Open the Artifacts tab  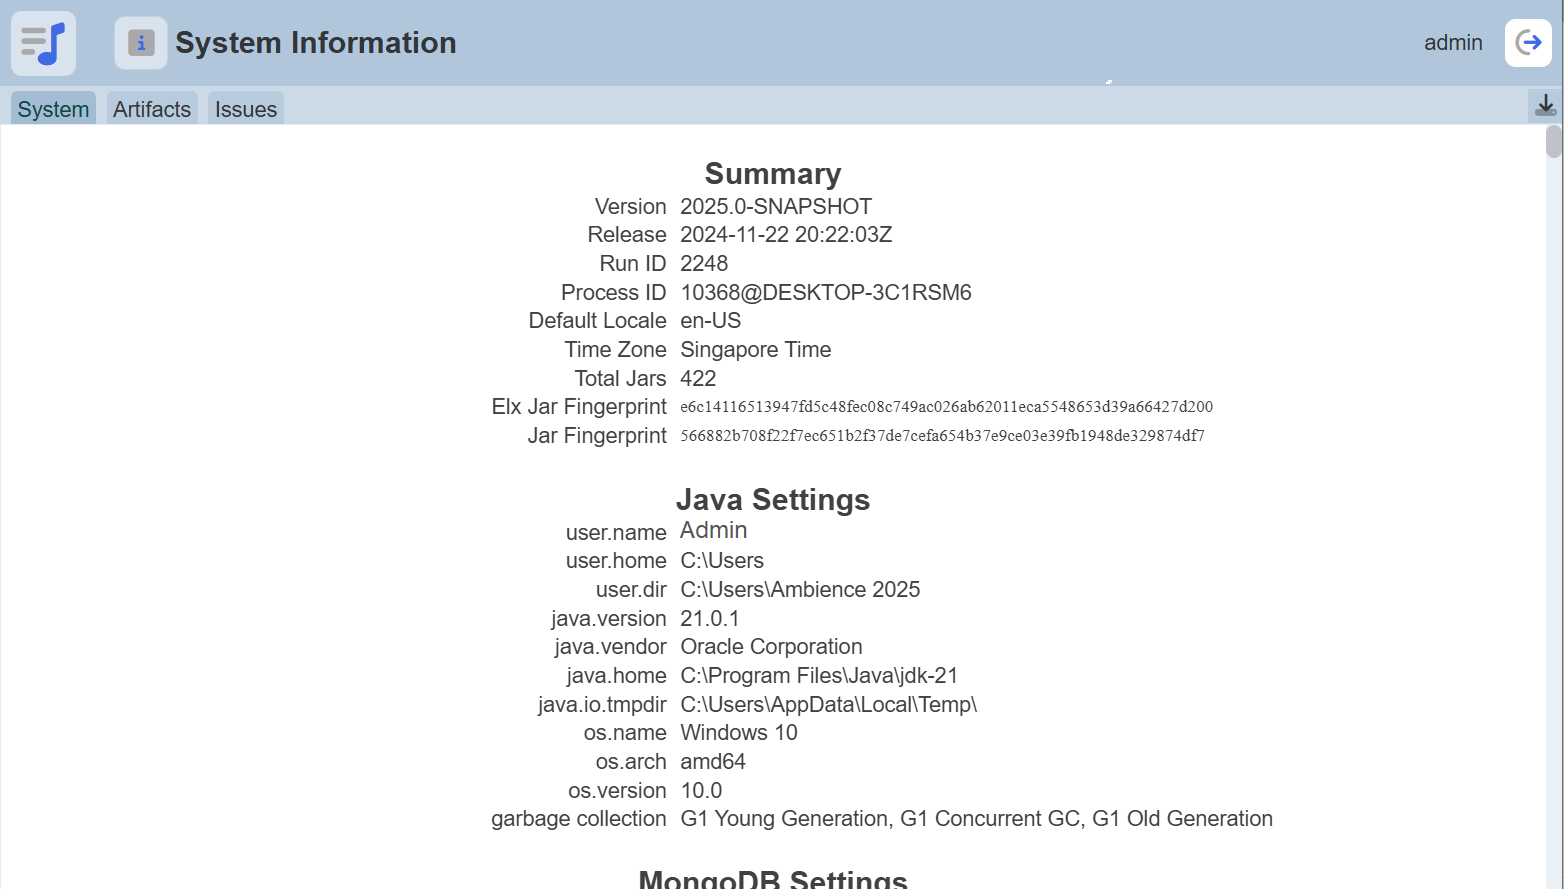click(x=152, y=109)
